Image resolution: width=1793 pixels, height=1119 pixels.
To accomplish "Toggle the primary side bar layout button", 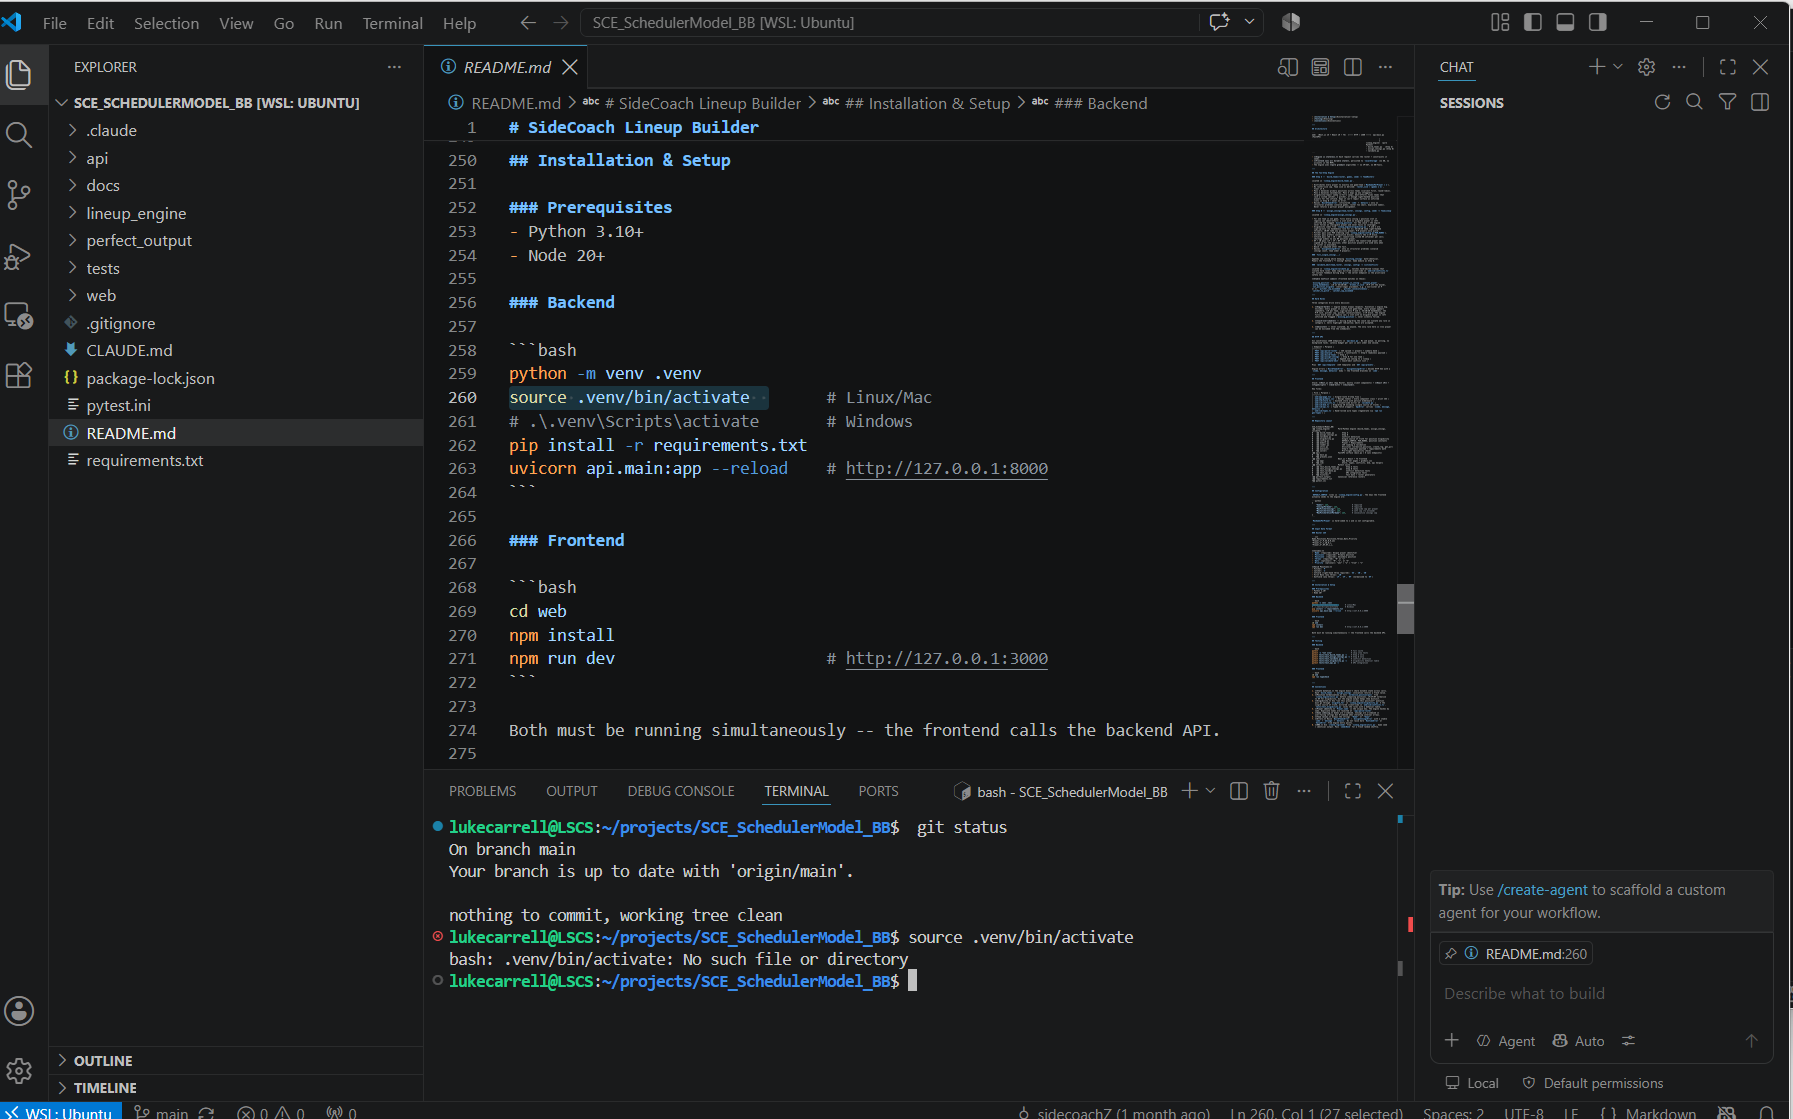I will [1533, 22].
